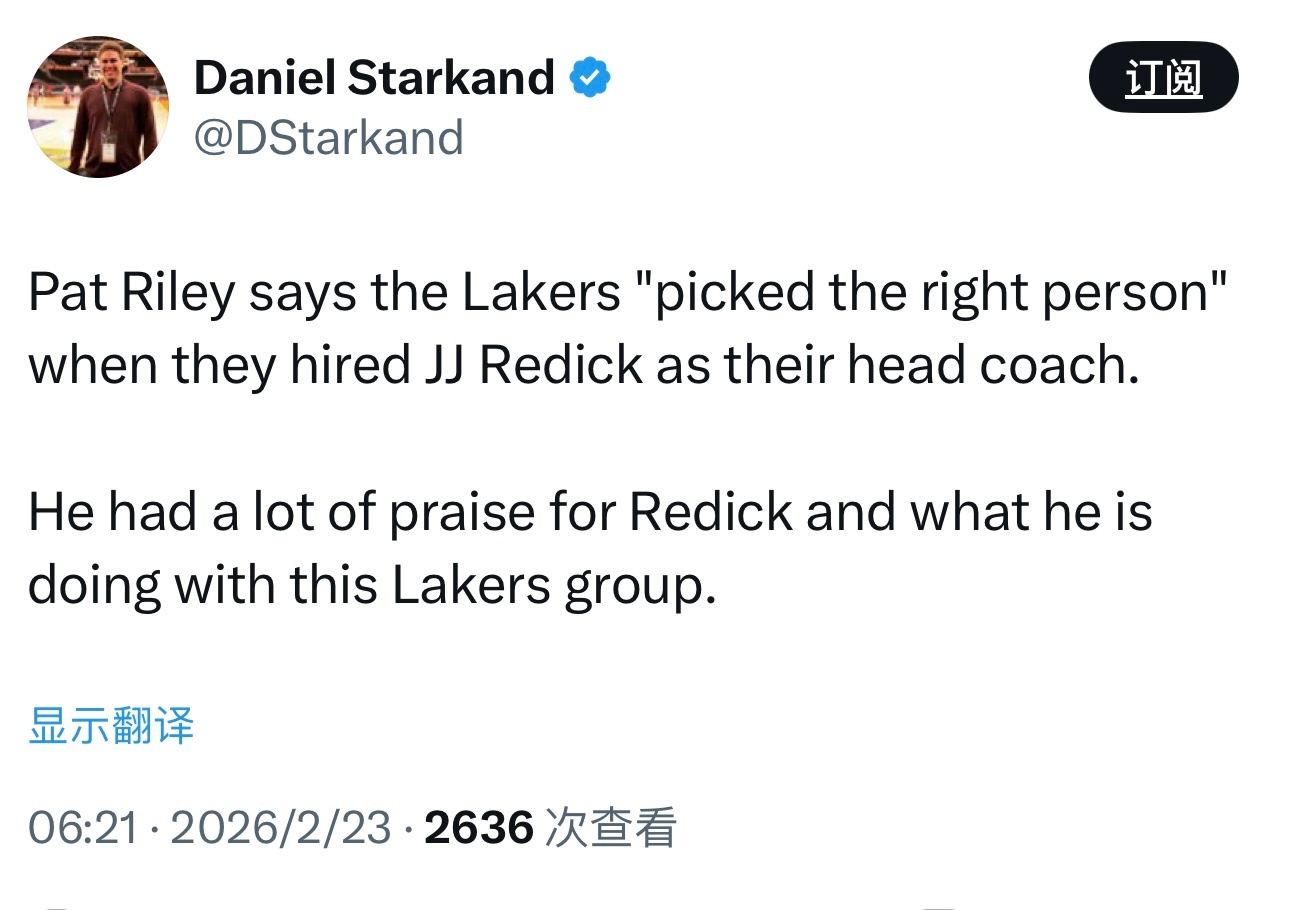Click "Lakers group" in the last line

coord(553,586)
